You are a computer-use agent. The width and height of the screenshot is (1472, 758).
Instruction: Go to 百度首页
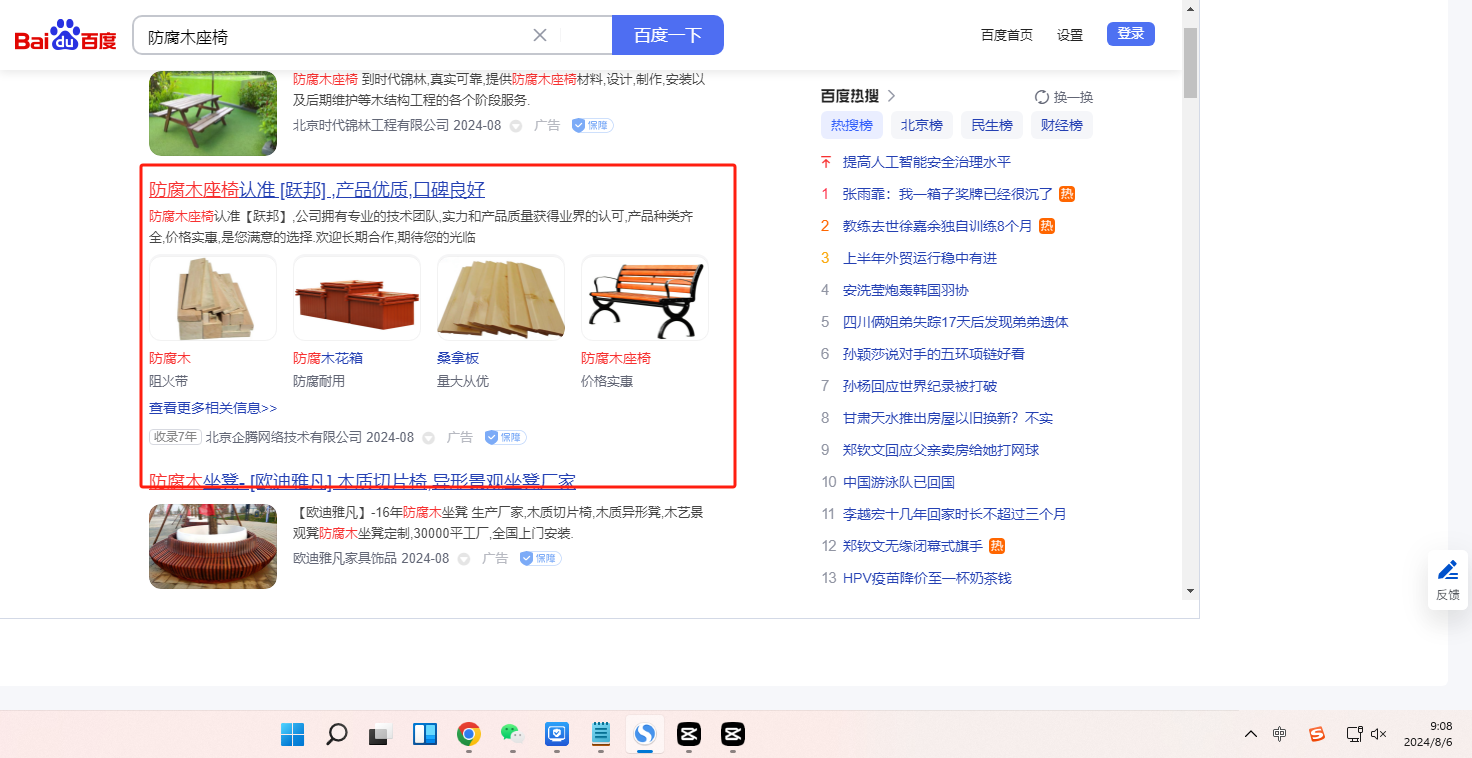click(1007, 35)
